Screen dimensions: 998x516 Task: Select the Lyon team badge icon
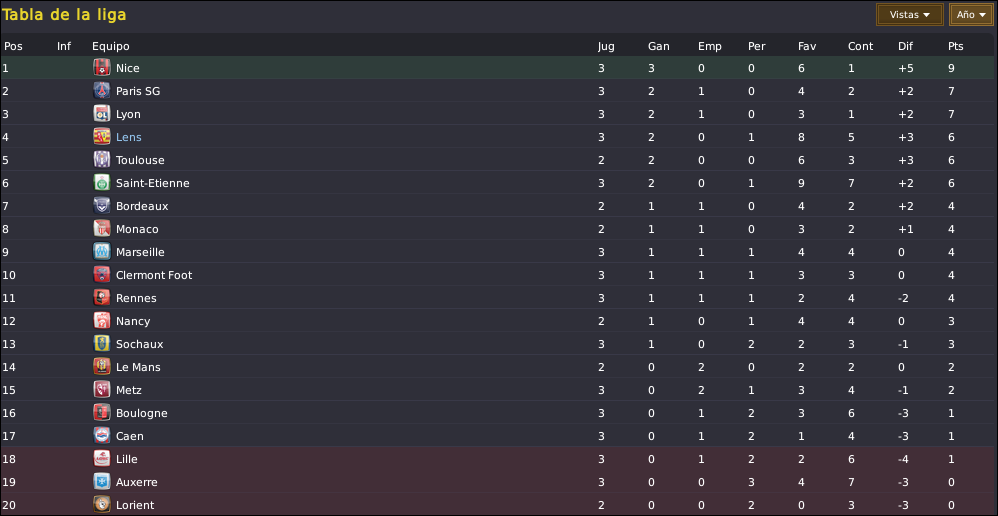pos(102,114)
